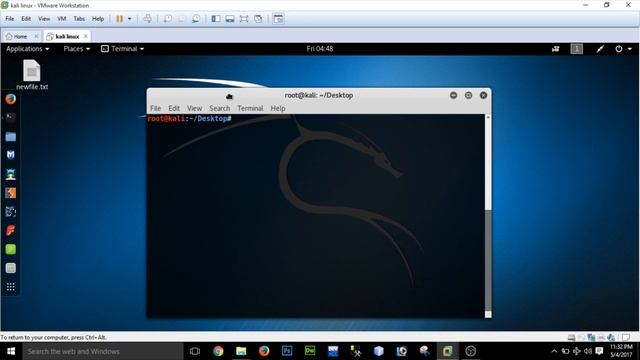Toggle the thumbnail bar in VMware toolbar
The width and height of the screenshot is (640, 360).
[x=230, y=19]
